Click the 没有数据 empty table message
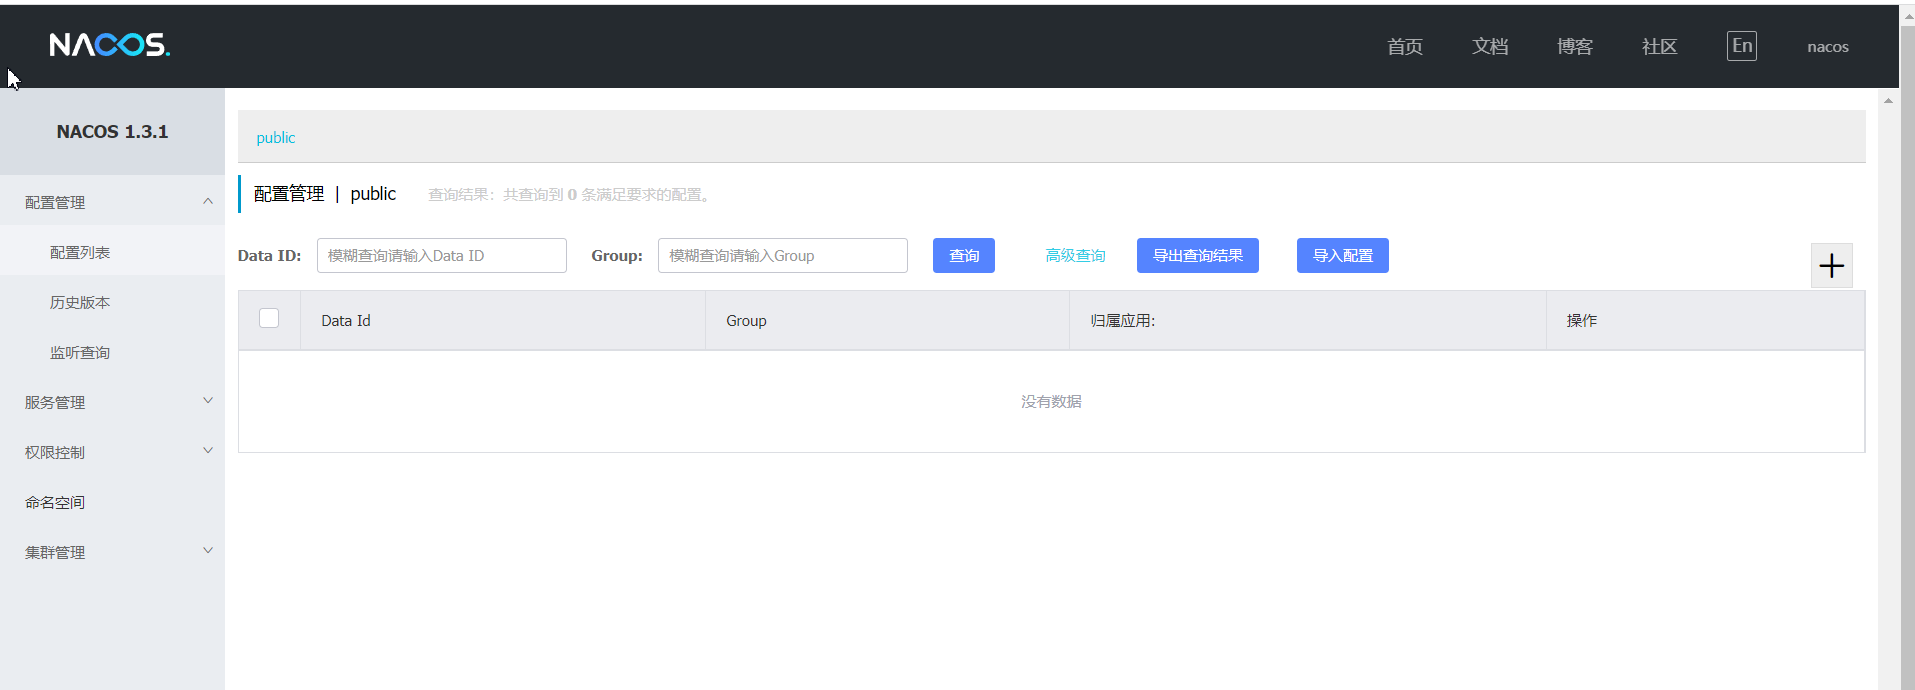This screenshot has width=1915, height=690. [x=1051, y=402]
